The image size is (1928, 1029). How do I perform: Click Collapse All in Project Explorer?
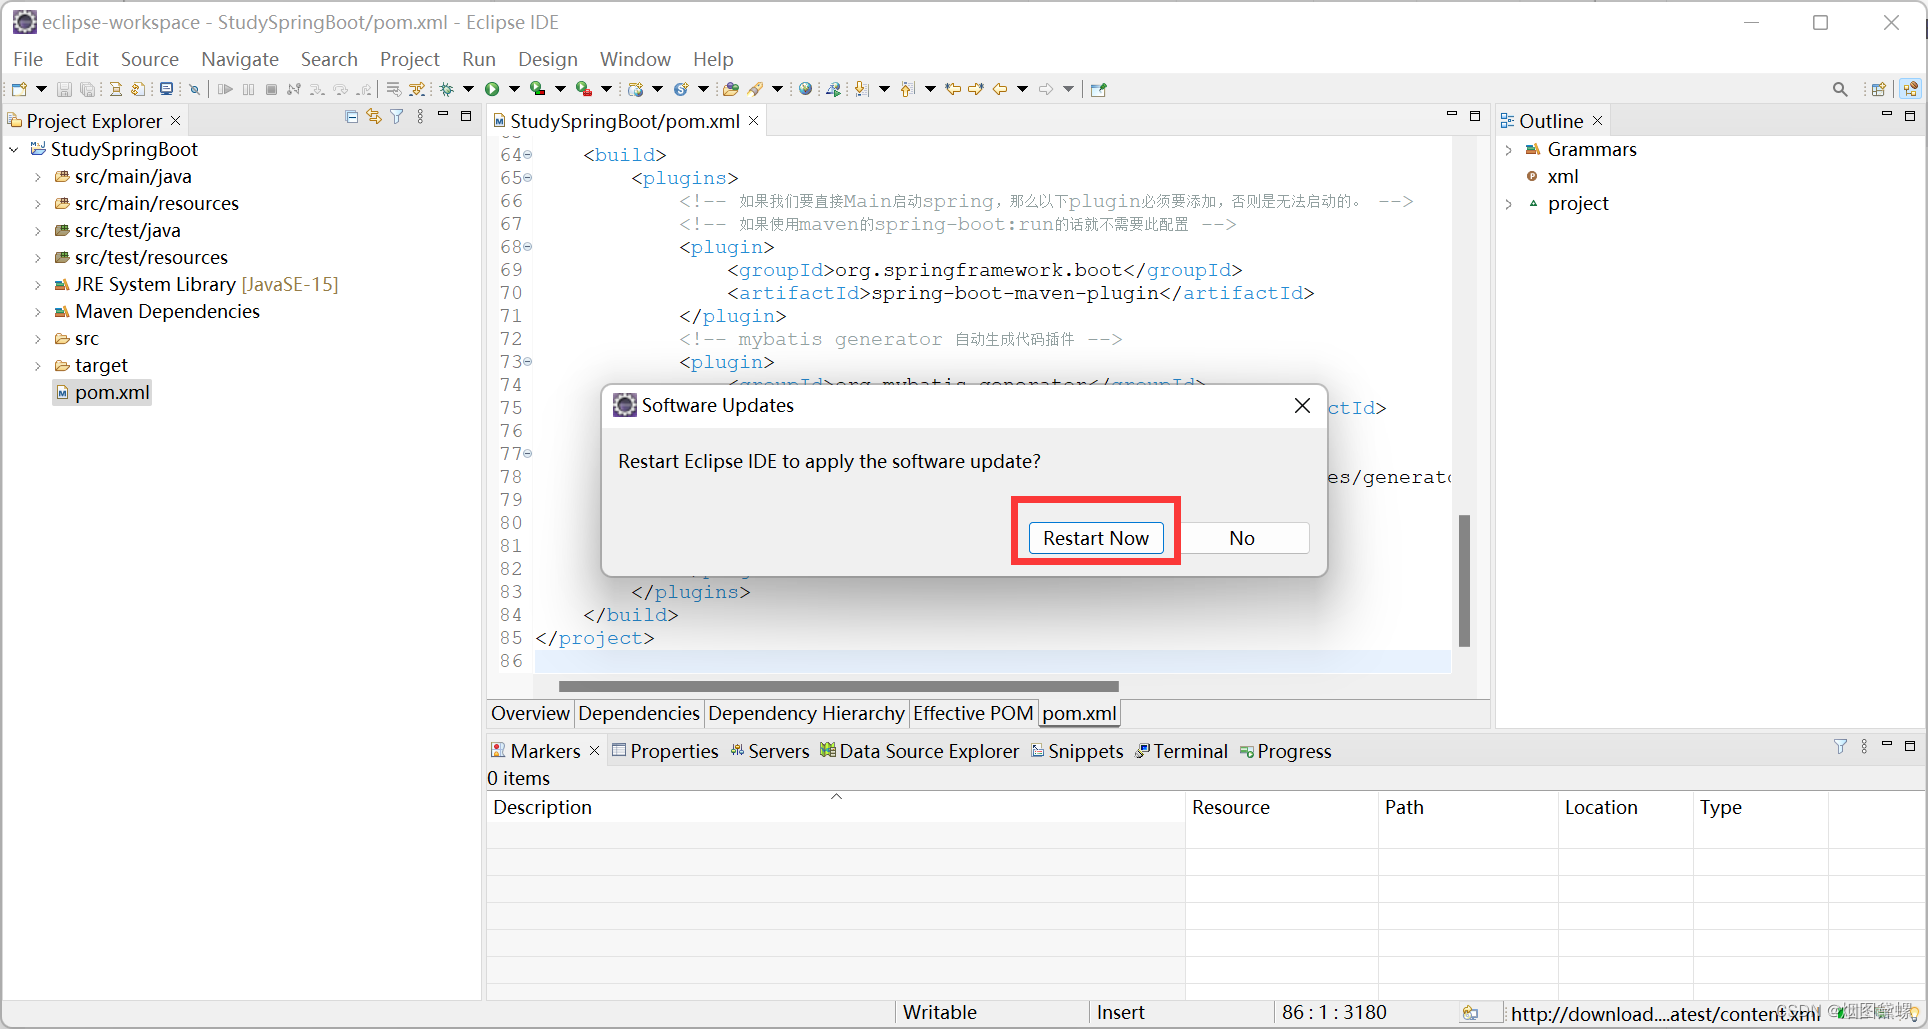tap(351, 117)
